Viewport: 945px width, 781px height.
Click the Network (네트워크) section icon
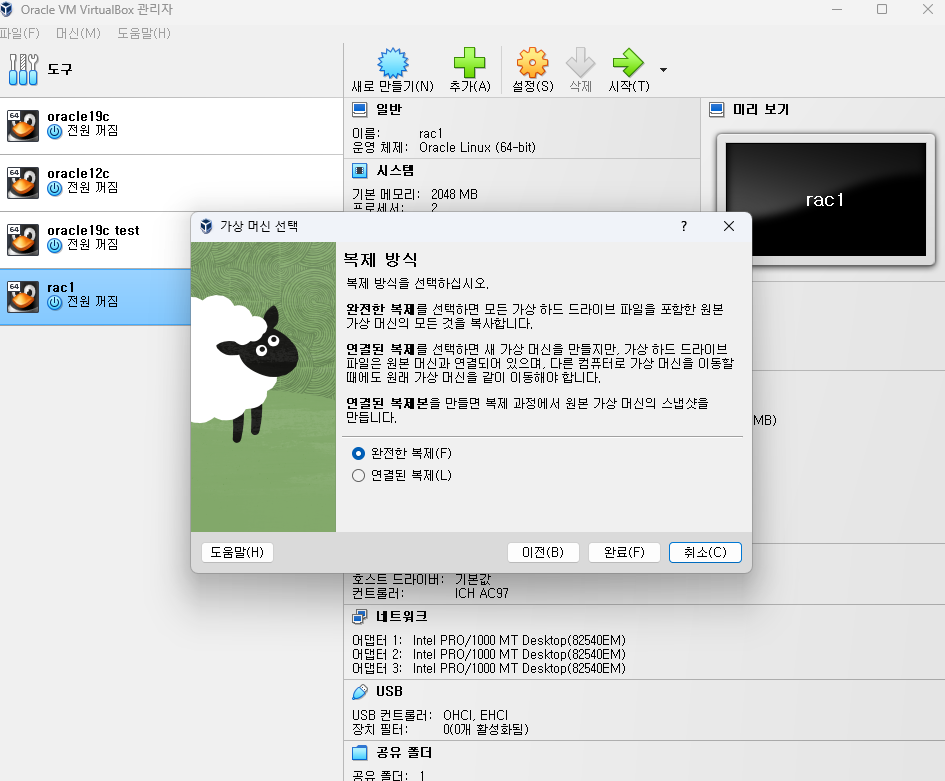360,616
